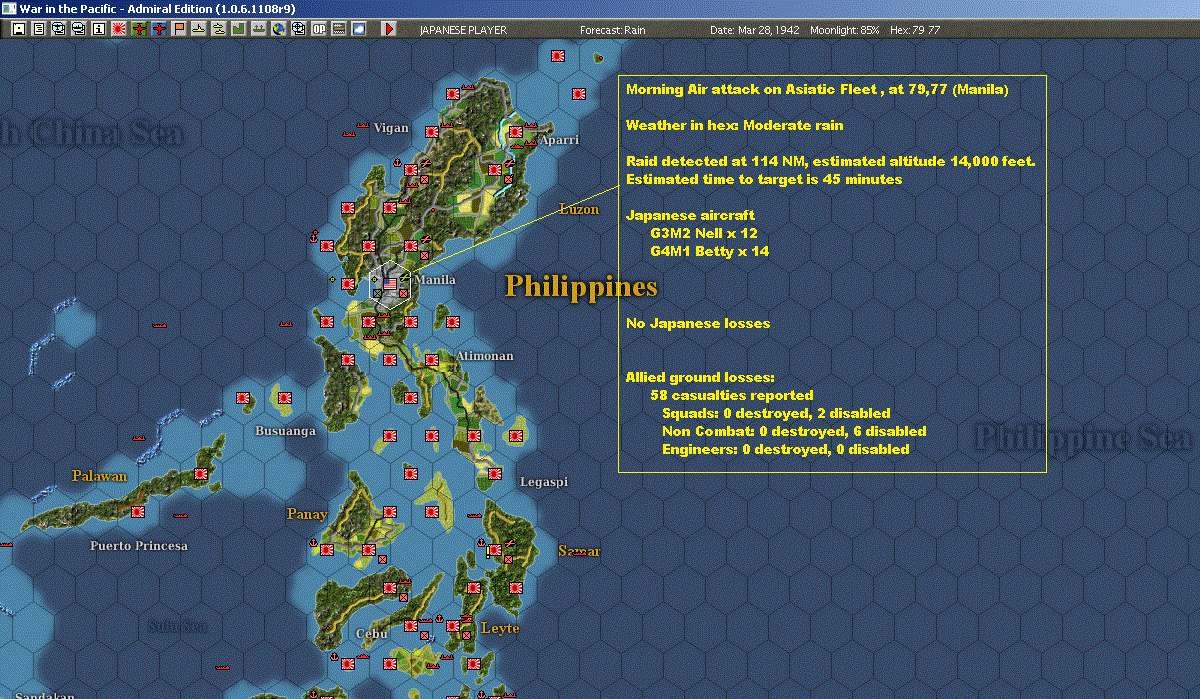Click the brick pattern toolbar icon

pos(339,29)
